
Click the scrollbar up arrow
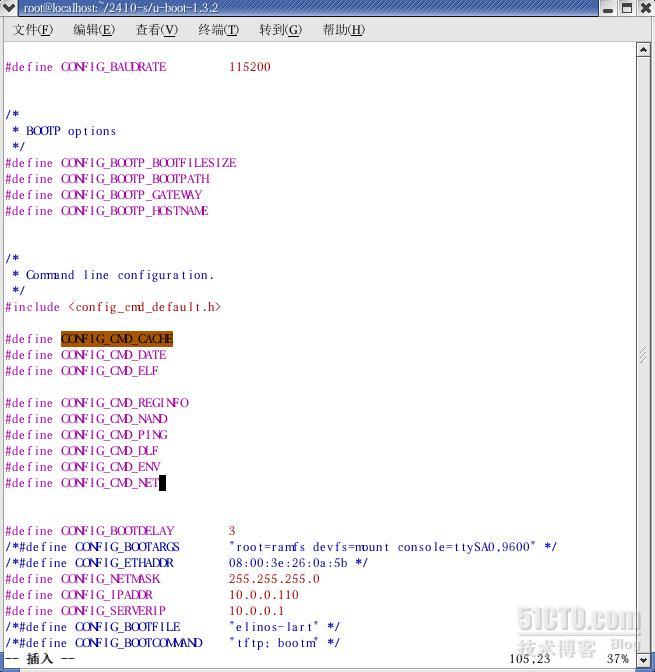[643, 50]
